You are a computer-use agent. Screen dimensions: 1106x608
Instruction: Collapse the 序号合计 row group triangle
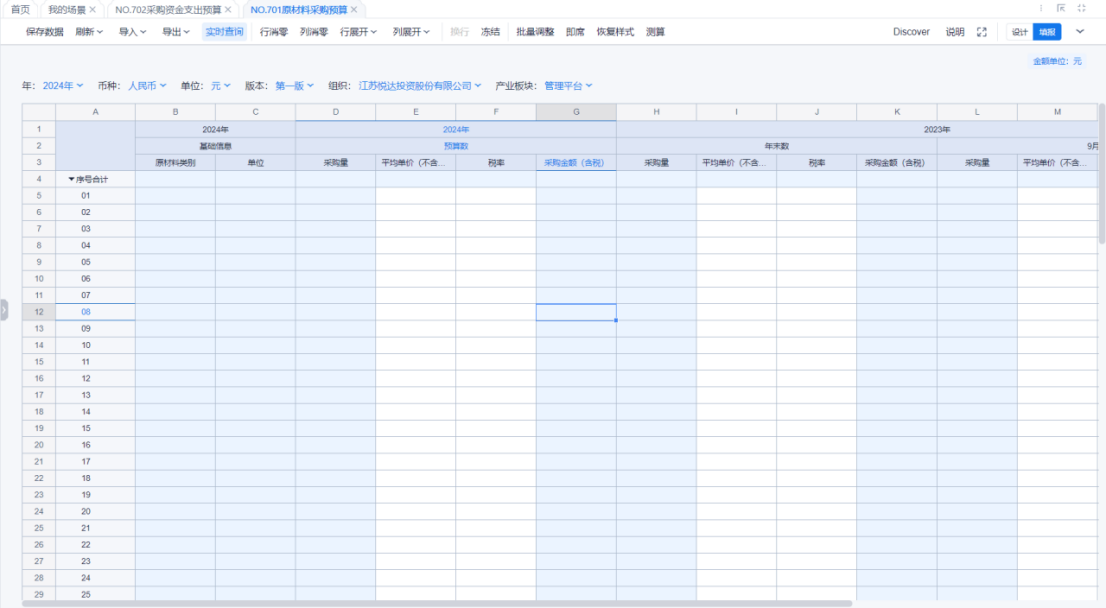point(71,179)
